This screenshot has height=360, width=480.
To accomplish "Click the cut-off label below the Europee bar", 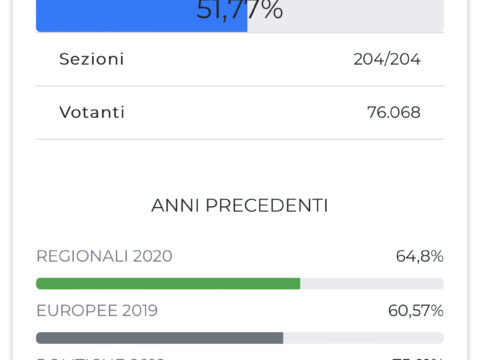I will coord(100,359).
